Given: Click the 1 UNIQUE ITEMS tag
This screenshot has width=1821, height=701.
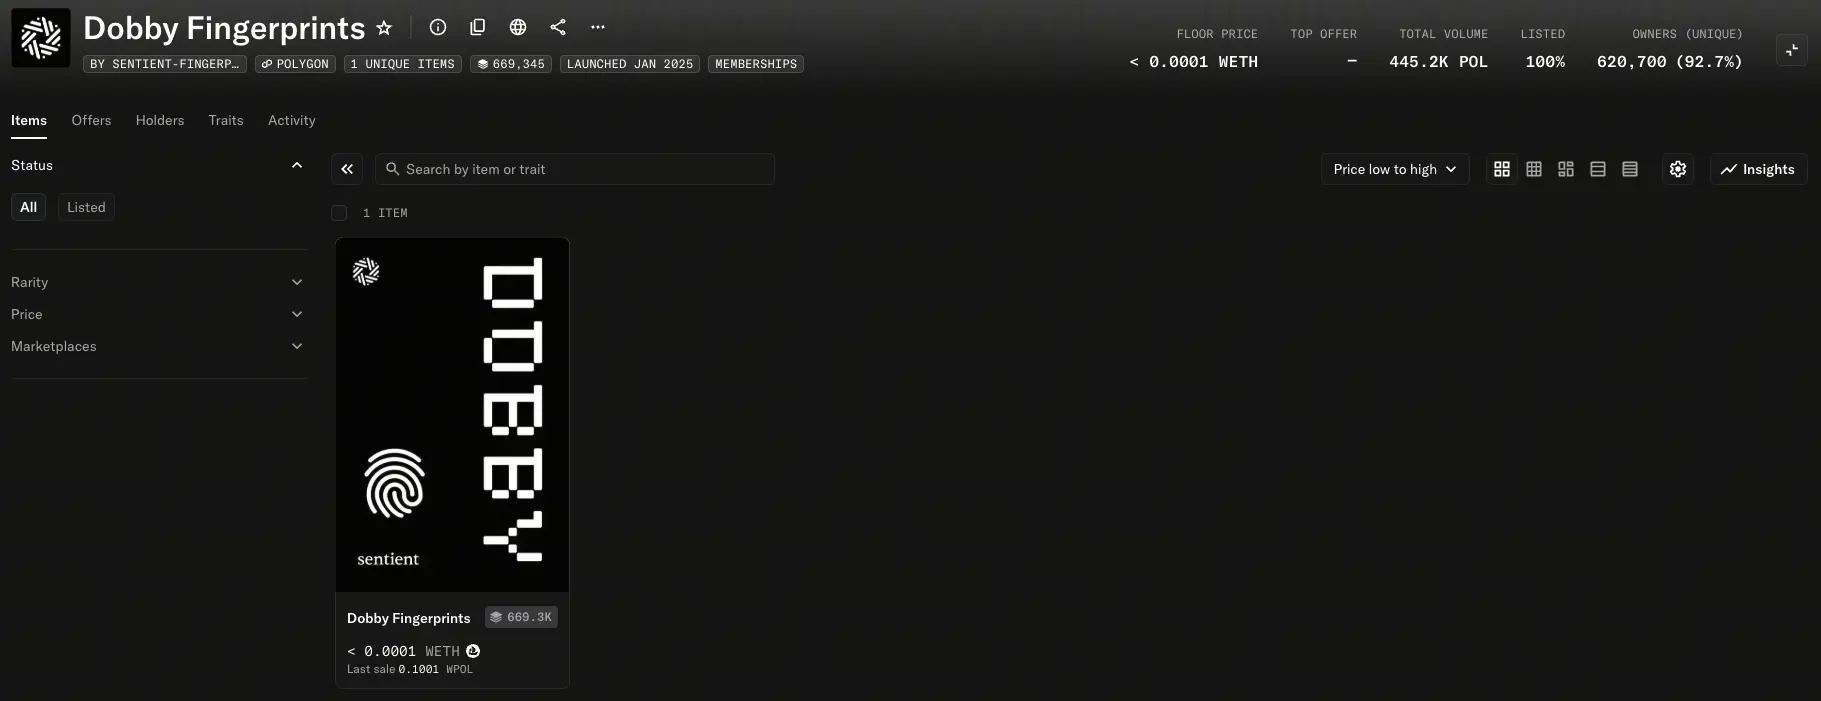Looking at the screenshot, I should click(x=403, y=64).
